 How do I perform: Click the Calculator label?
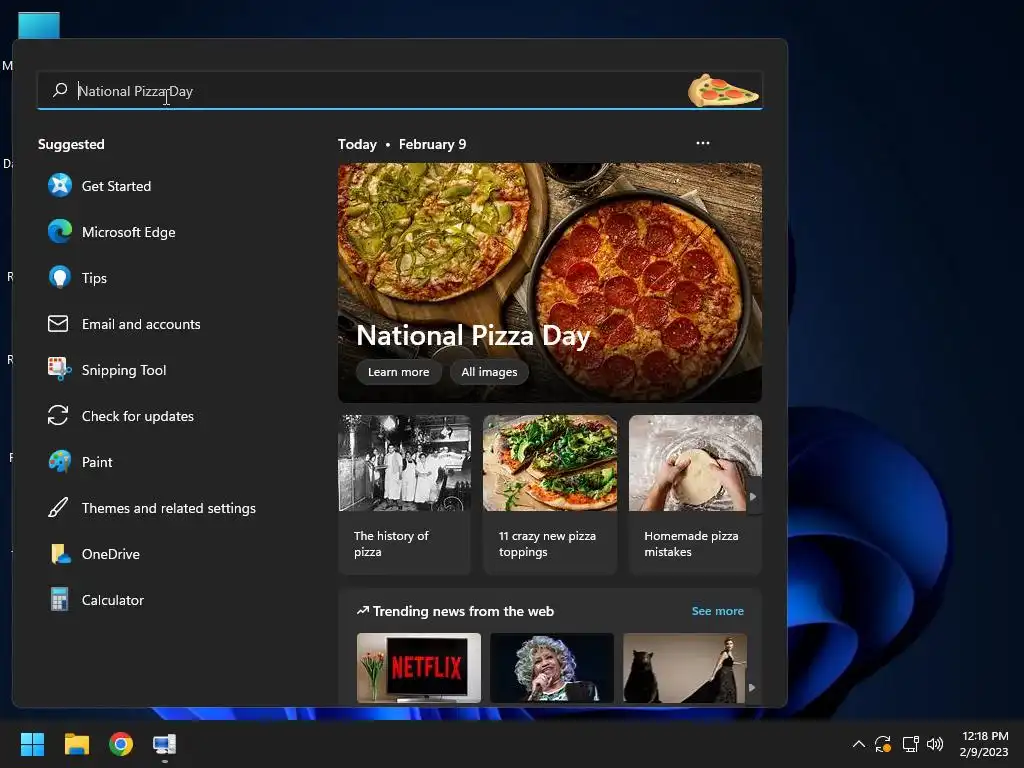pos(112,600)
